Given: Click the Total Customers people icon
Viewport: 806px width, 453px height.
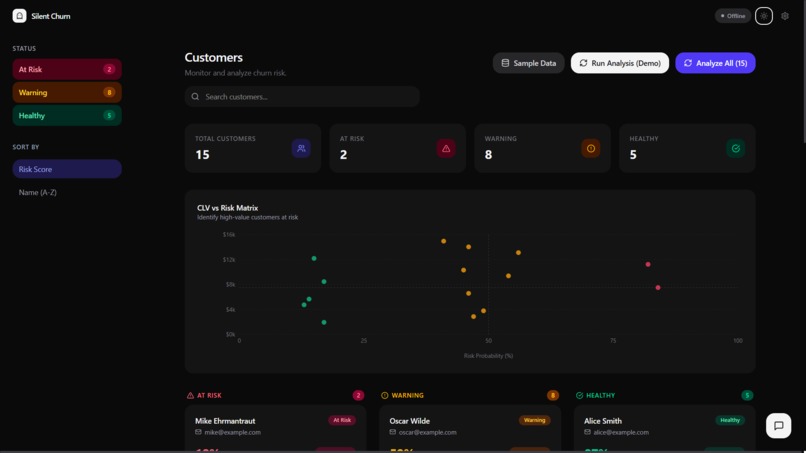Looking at the screenshot, I should [301, 149].
